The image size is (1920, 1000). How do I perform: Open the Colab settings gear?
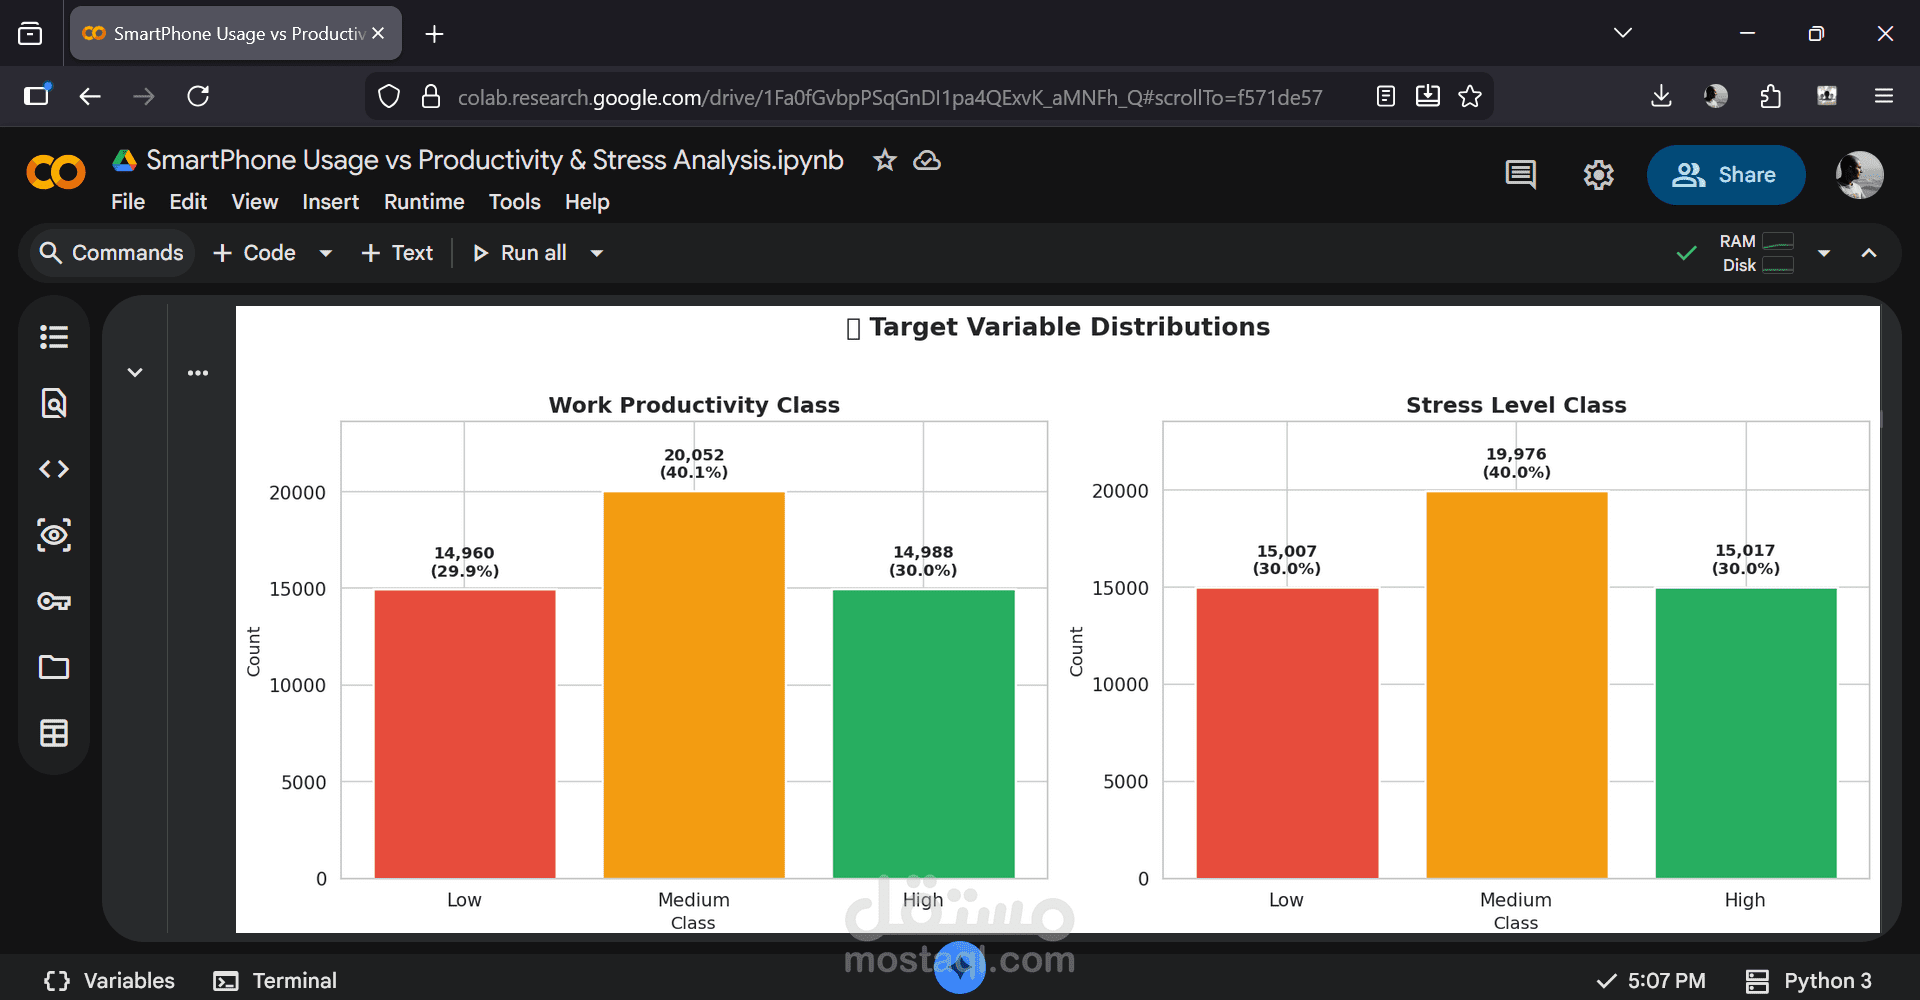(1598, 175)
